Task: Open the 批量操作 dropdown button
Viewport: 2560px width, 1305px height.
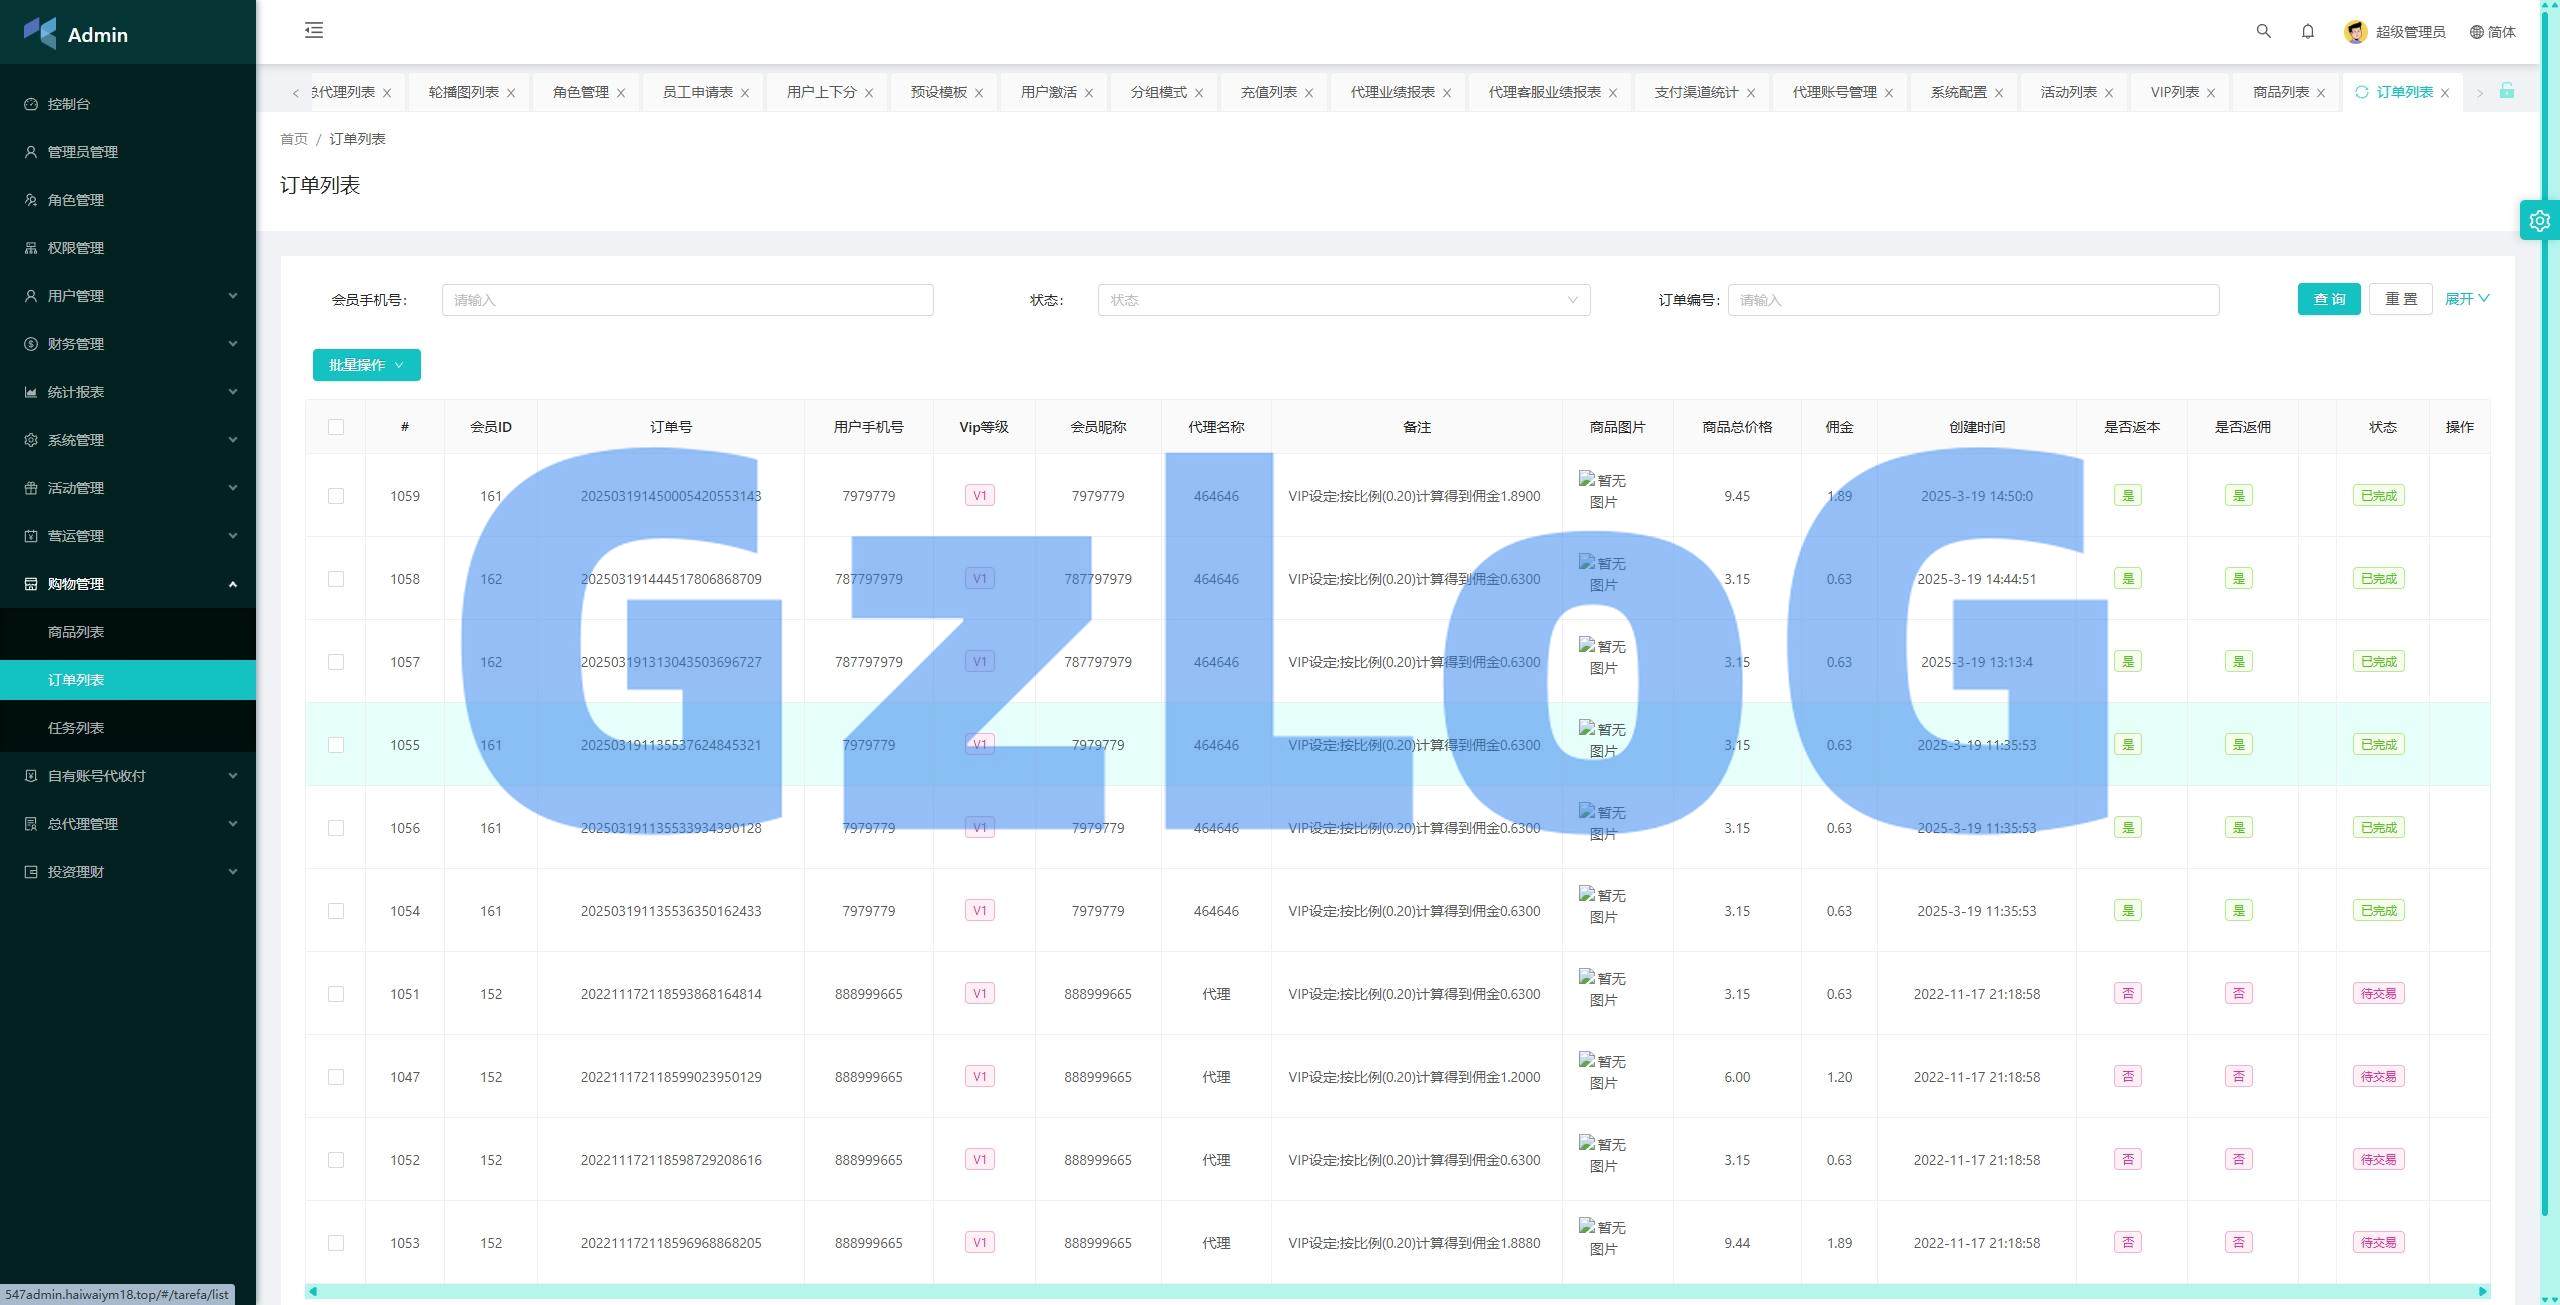Action: click(366, 365)
